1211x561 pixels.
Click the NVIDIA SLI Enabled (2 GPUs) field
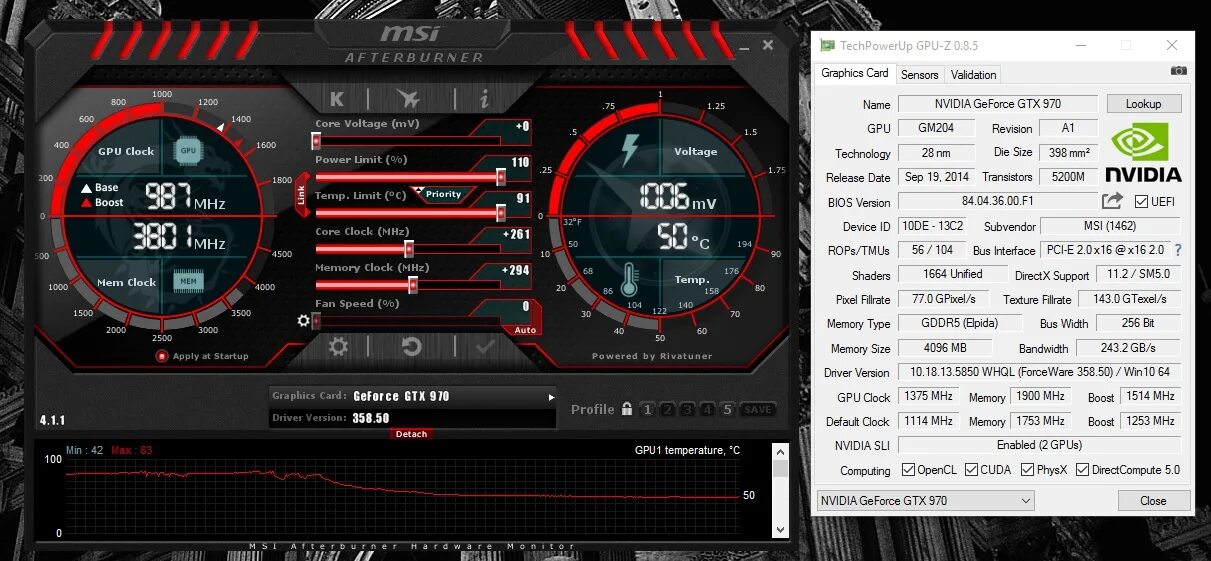coord(1039,445)
